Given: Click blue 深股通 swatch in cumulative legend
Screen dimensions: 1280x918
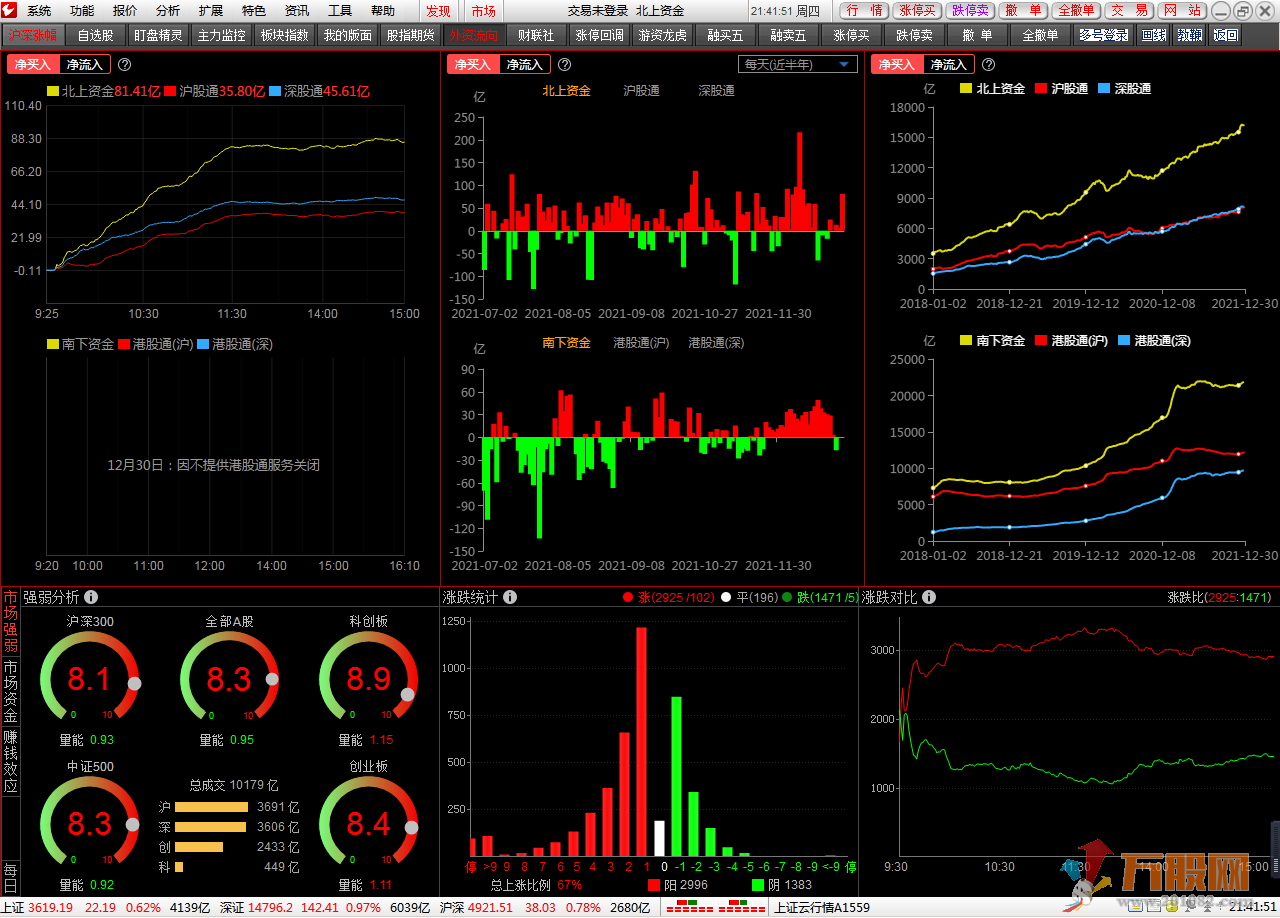Looking at the screenshot, I should point(1104,88).
